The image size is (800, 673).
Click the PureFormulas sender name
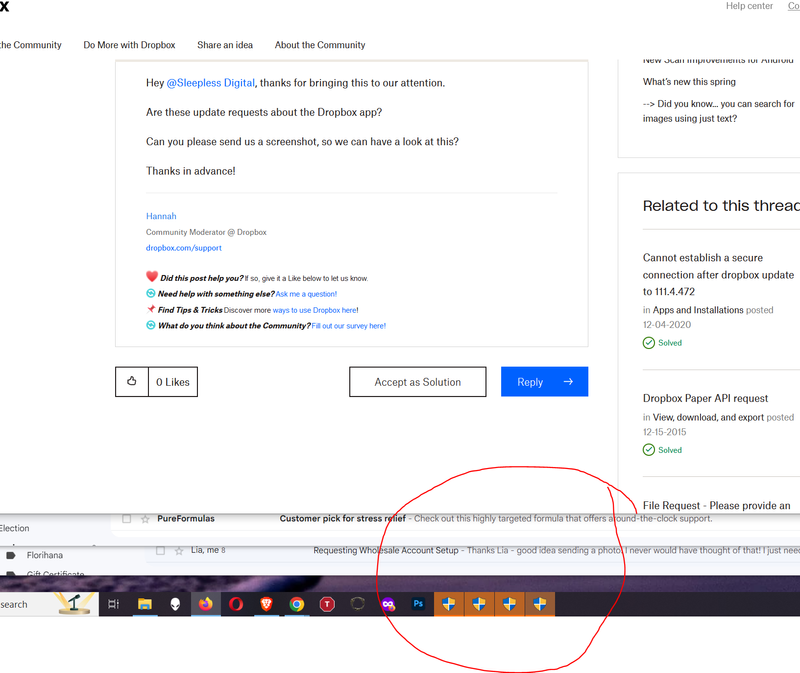186,518
